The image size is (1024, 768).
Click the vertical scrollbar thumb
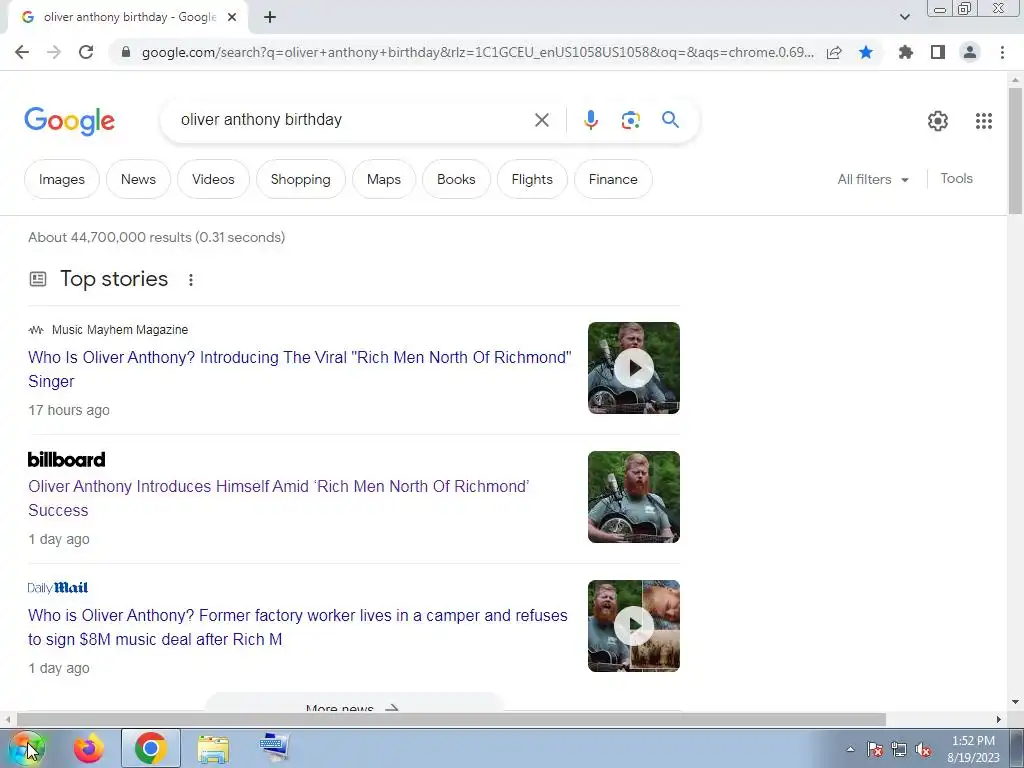point(1015,150)
